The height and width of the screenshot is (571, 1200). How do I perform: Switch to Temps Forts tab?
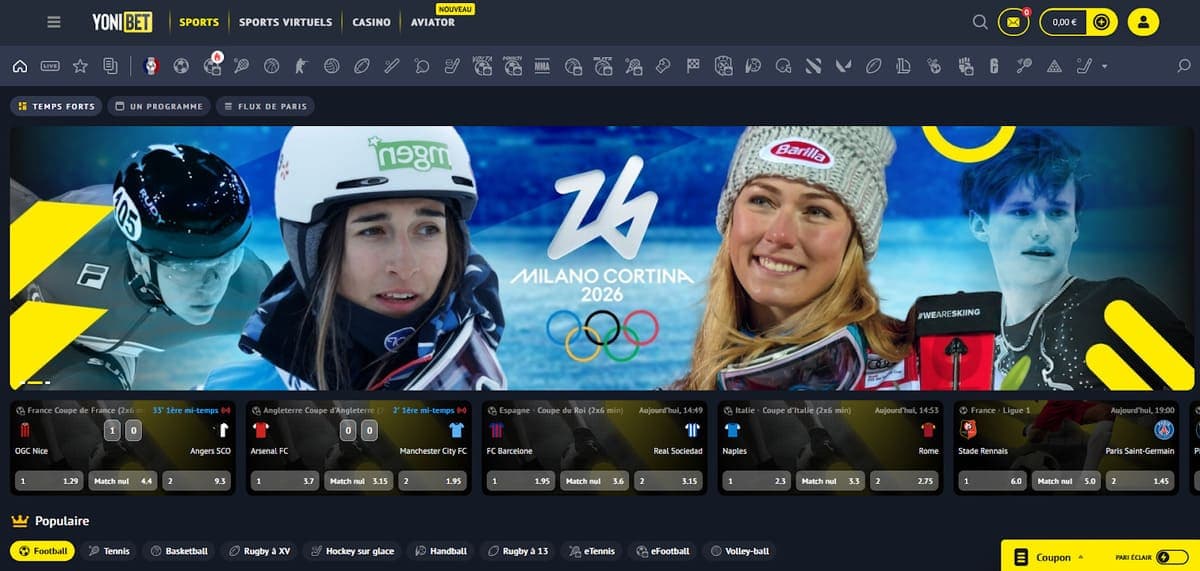56,106
